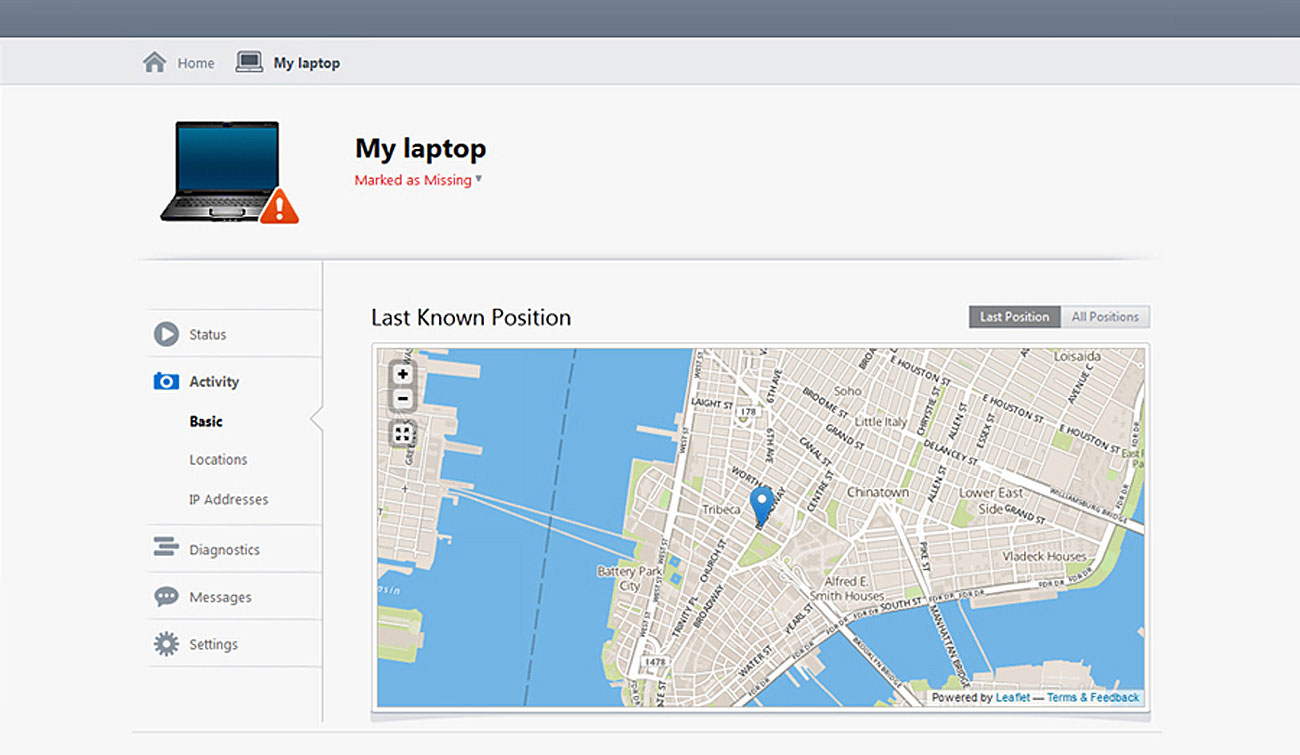Open the Activity section

214,382
